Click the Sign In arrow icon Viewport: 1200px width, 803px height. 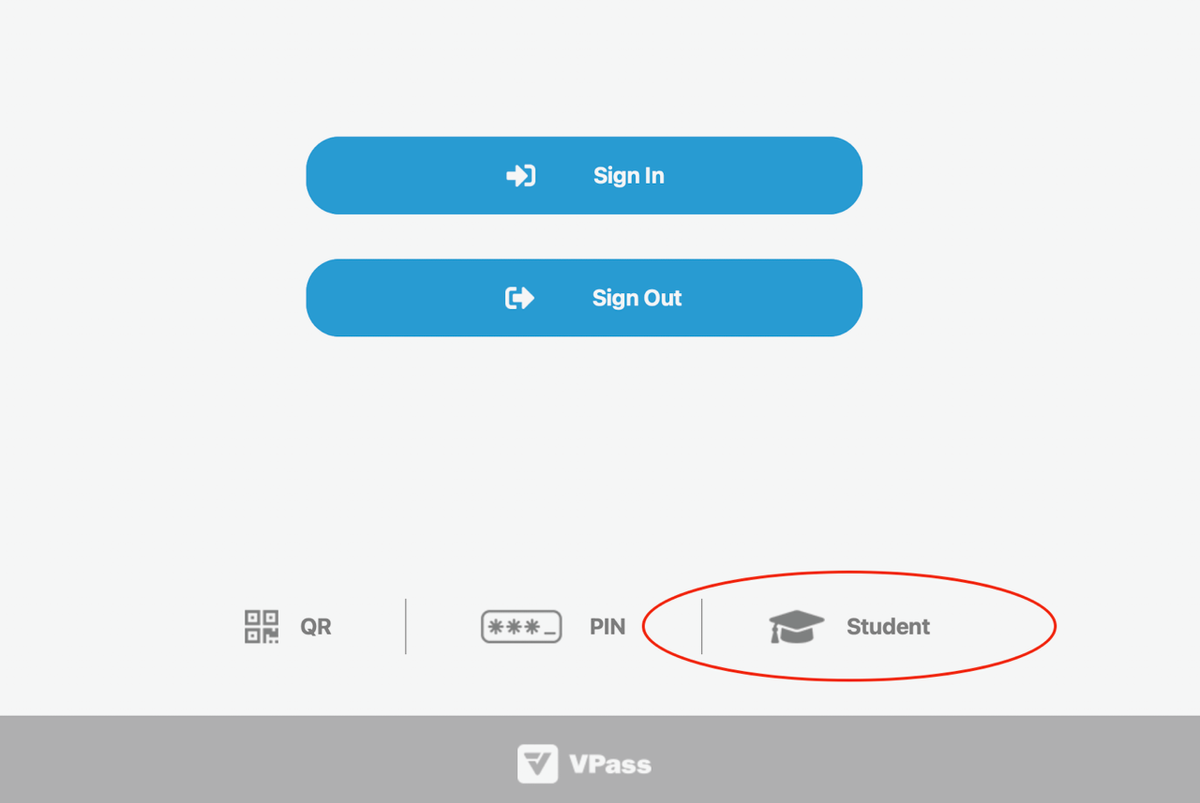(x=520, y=176)
